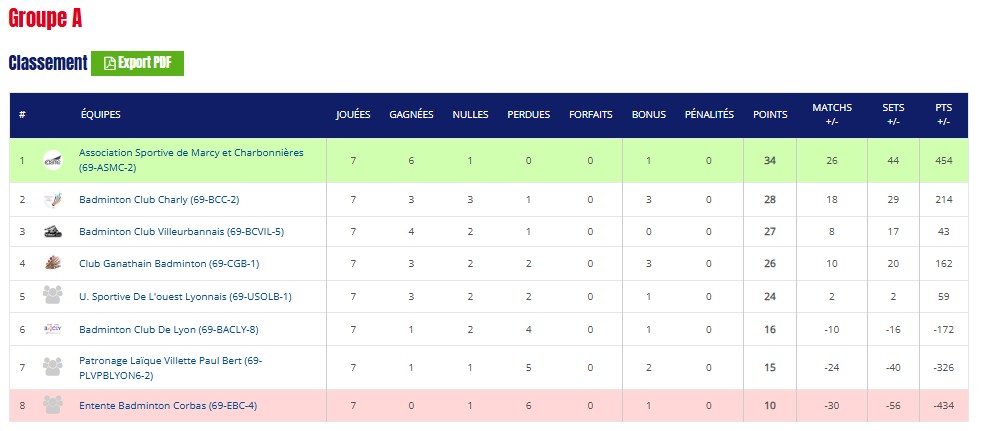The height and width of the screenshot is (431, 983).
Task: Open the Badminton Club Charly team link
Action: [x=159, y=200]
